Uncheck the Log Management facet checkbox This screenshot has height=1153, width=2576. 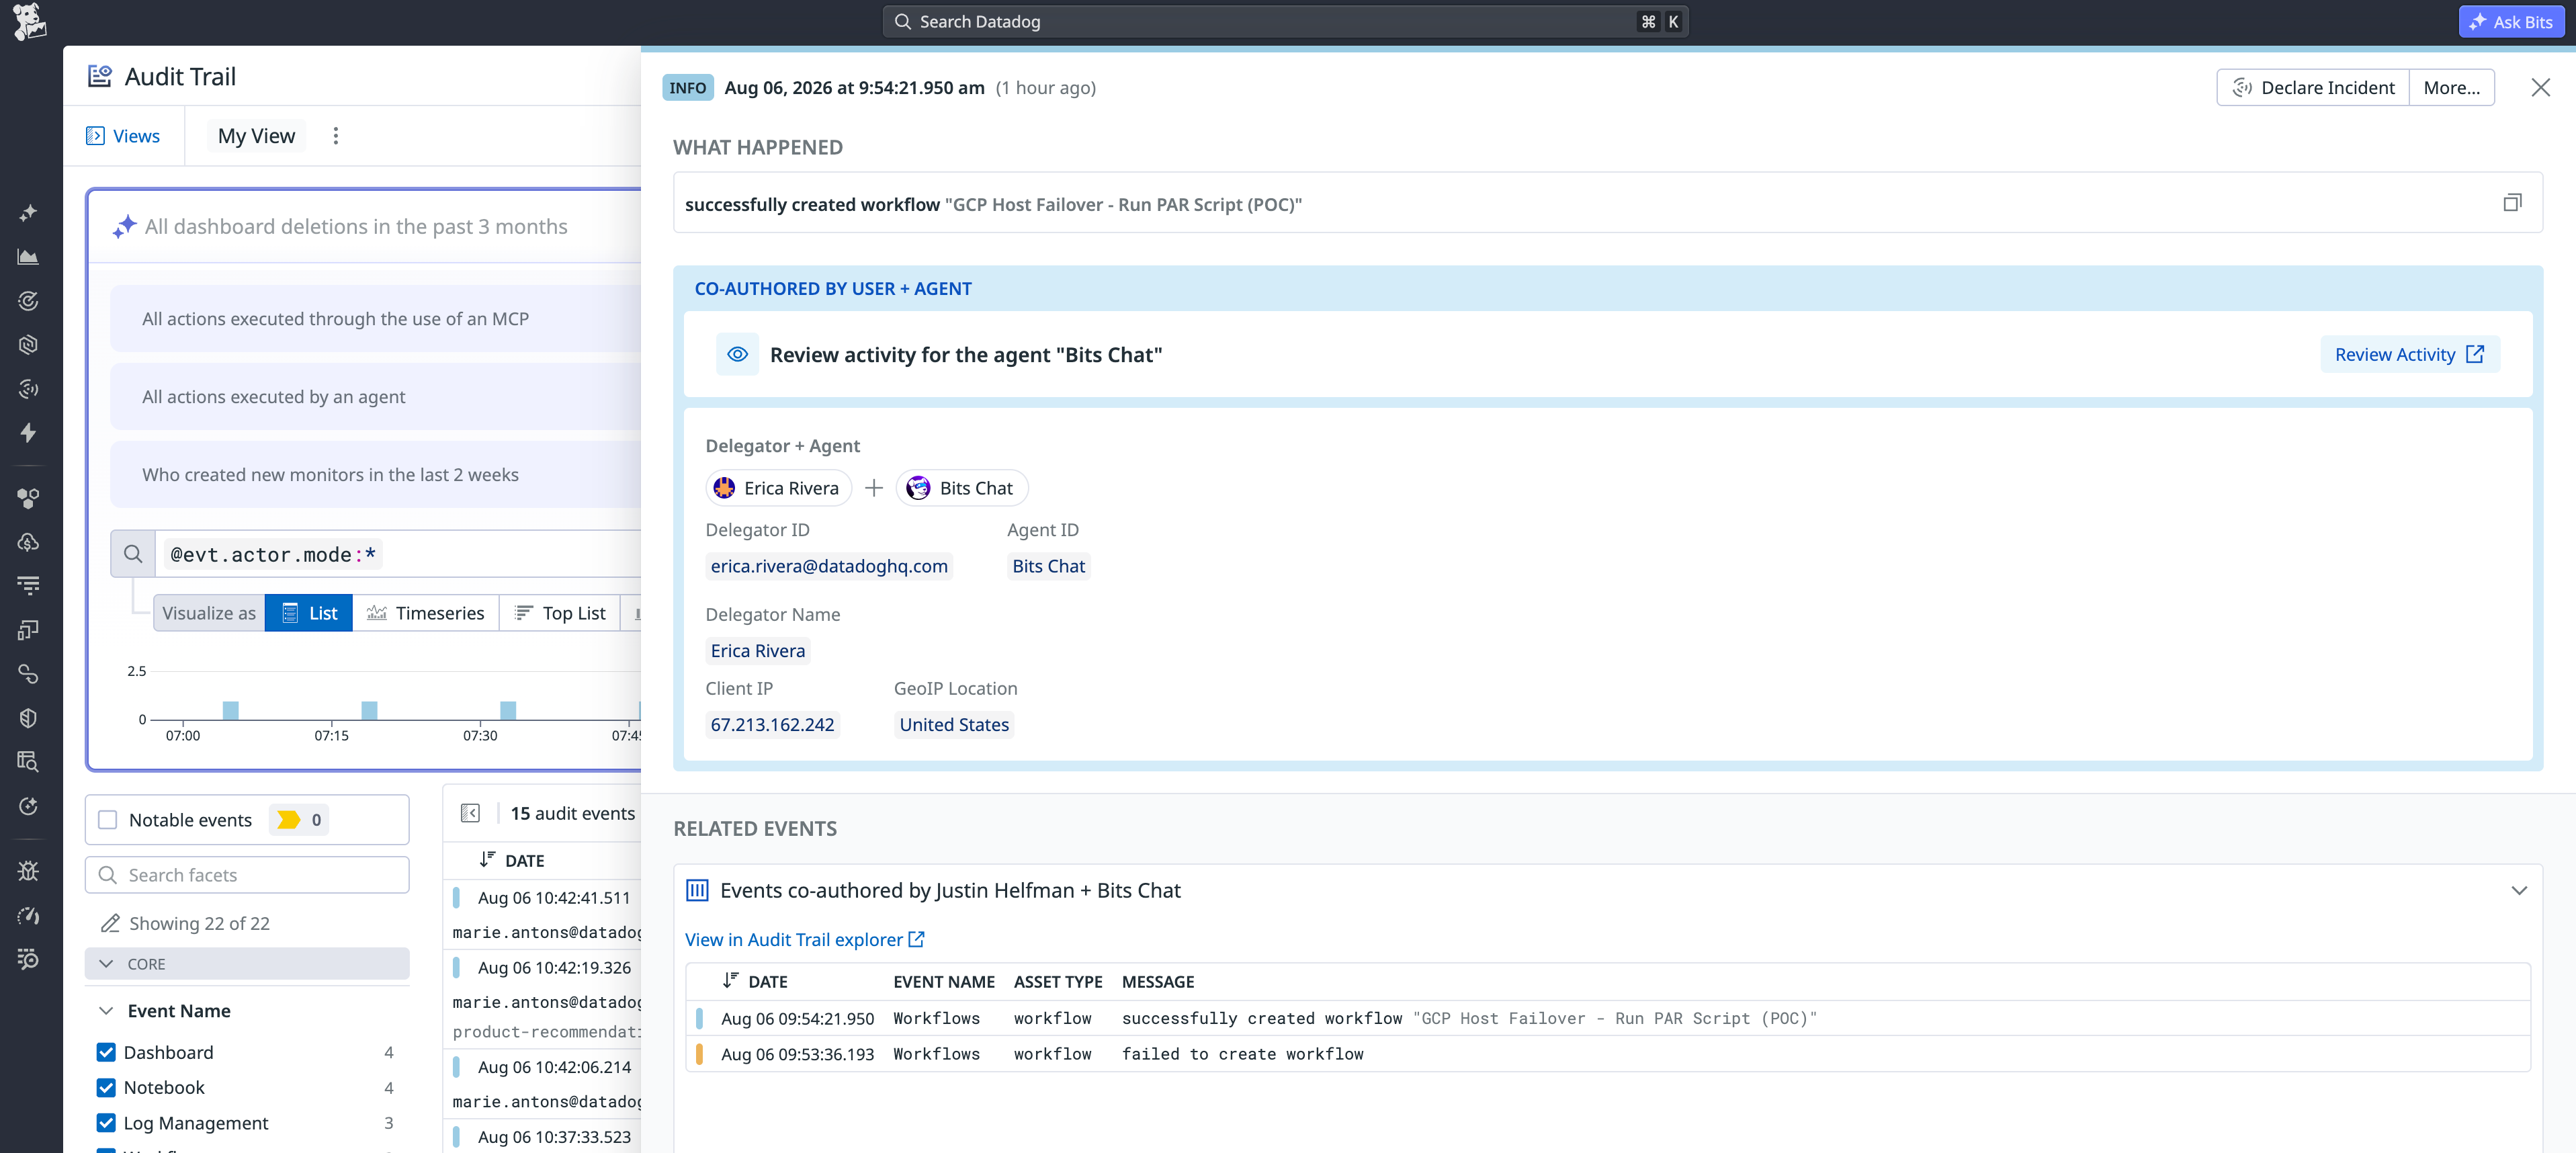[106, 1123]
